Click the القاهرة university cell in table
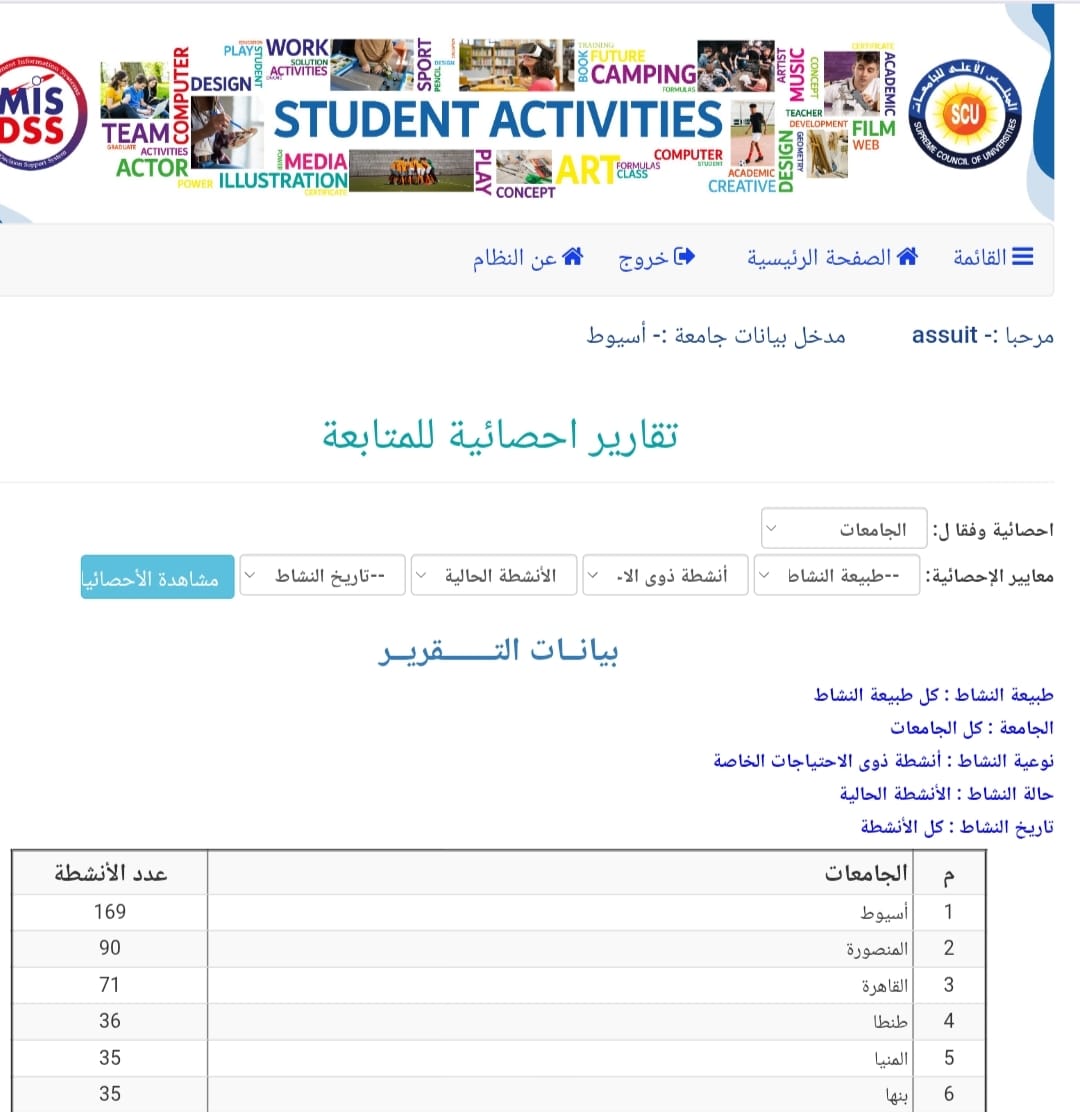Viewport: 1080px width, 1112px height. click(884, 985)
